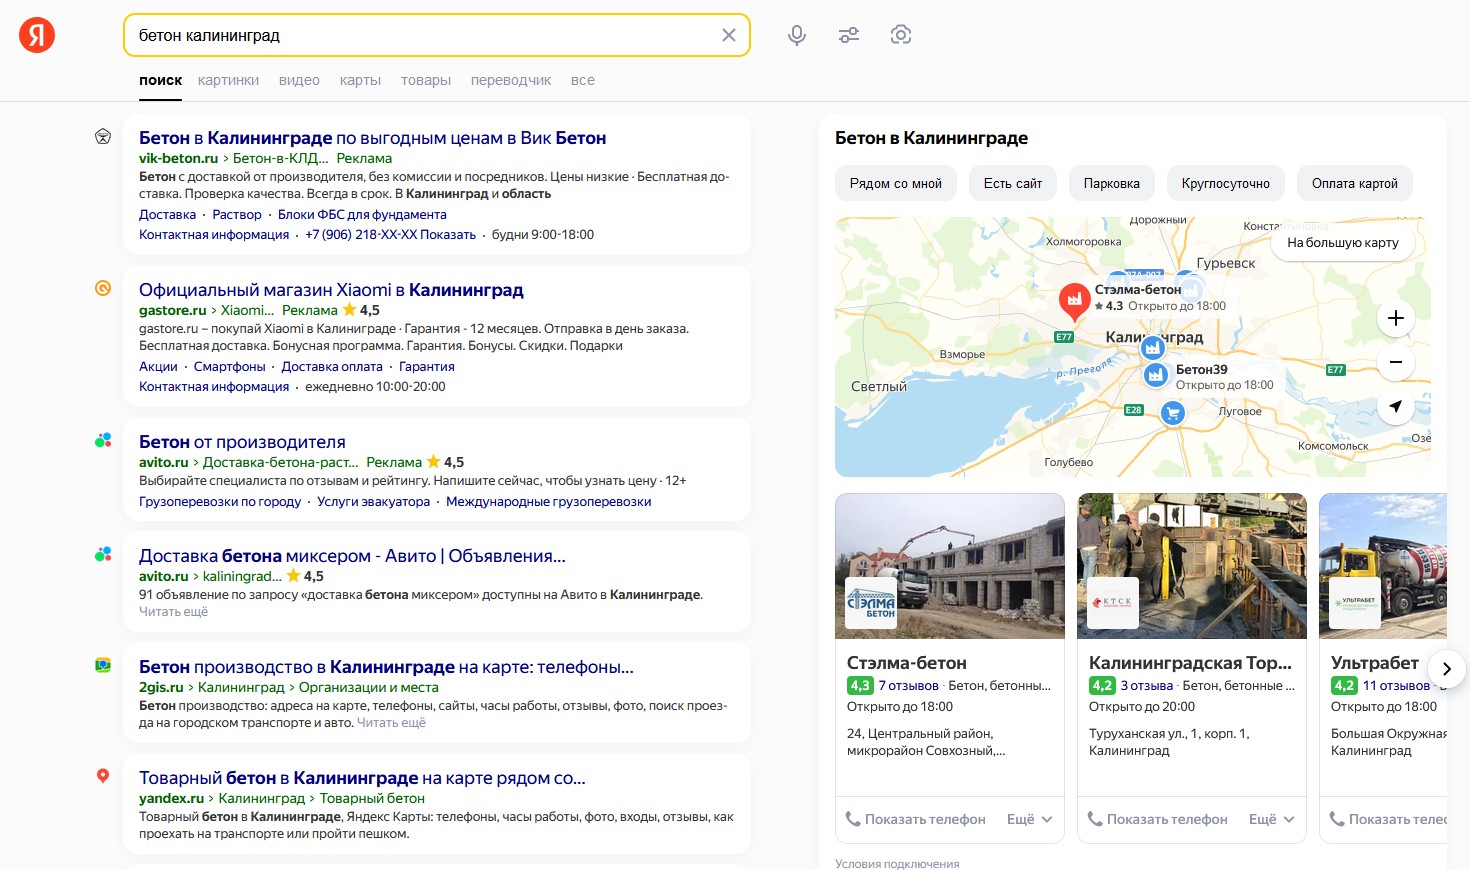
Task: Open Бетон производство 2gis result
Action: tap(386, 667)
